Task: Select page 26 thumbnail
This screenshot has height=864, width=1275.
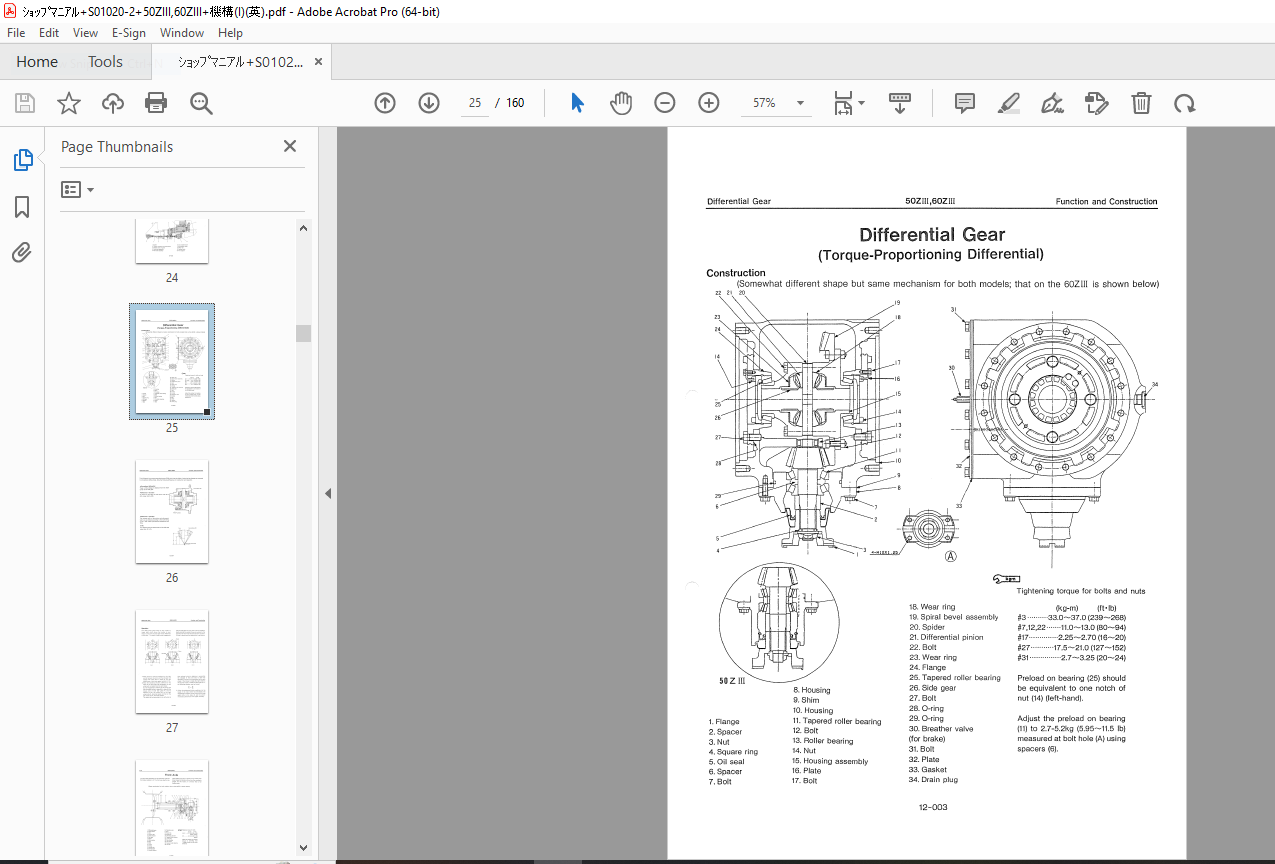Action: [172, 512]
